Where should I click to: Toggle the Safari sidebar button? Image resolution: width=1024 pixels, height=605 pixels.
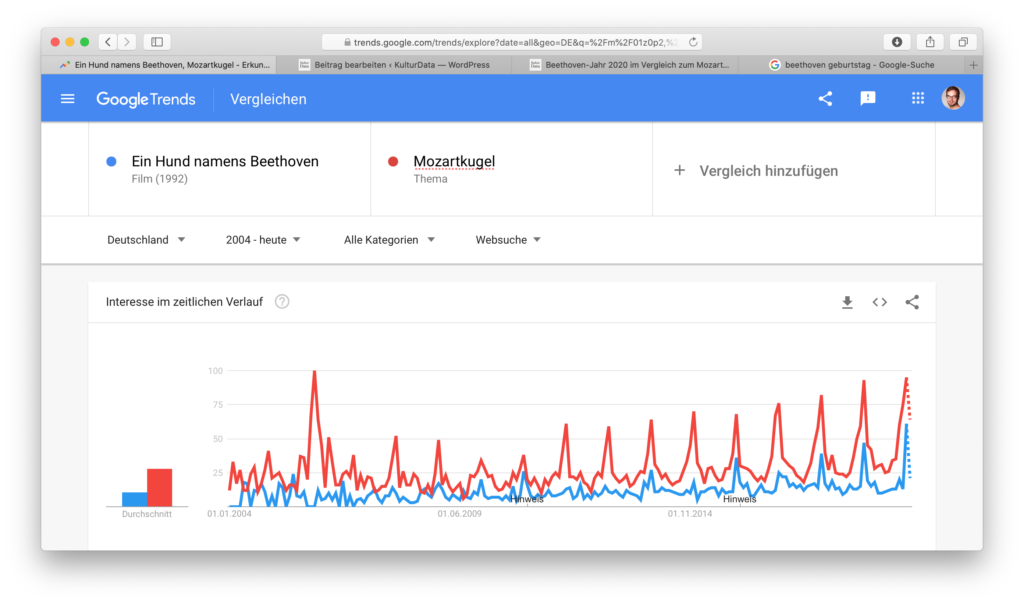click(157, 42)
